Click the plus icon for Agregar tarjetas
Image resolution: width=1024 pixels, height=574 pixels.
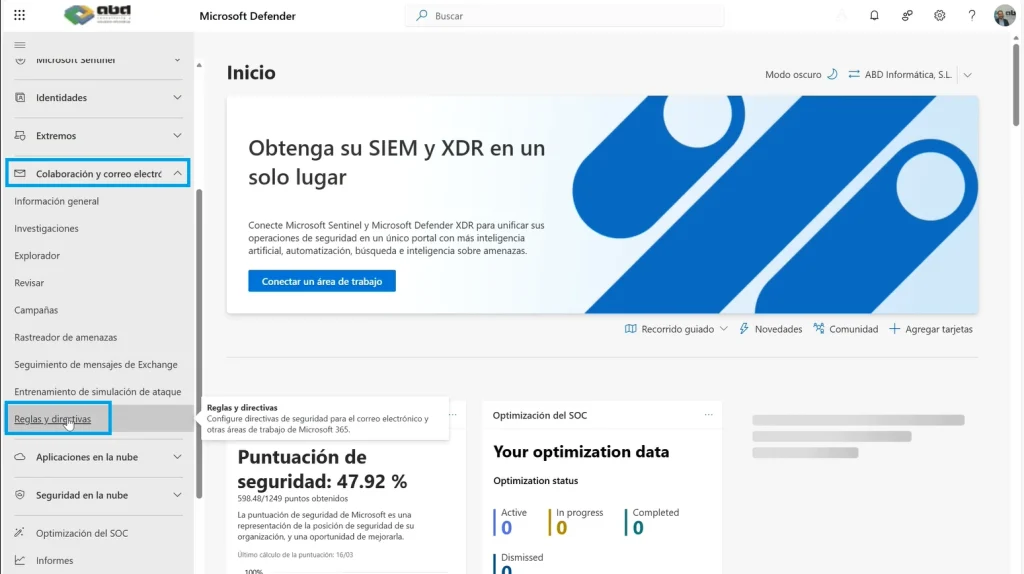click(894, 328)
